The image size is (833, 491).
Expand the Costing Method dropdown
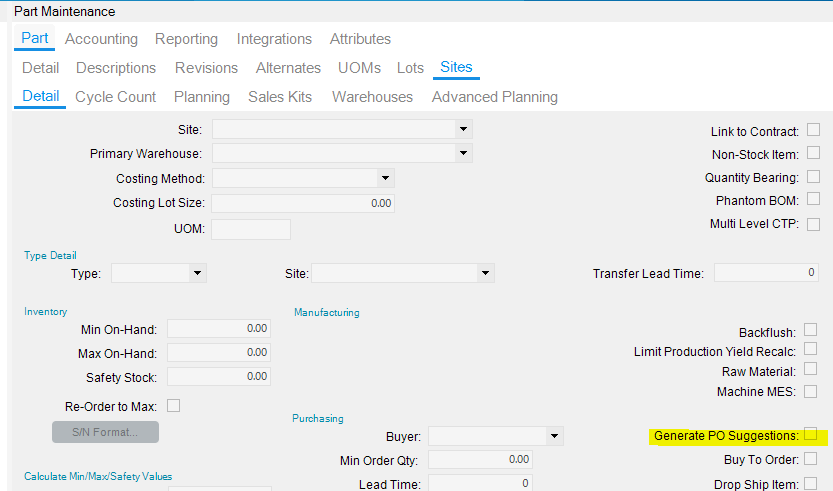coord(384,178)
